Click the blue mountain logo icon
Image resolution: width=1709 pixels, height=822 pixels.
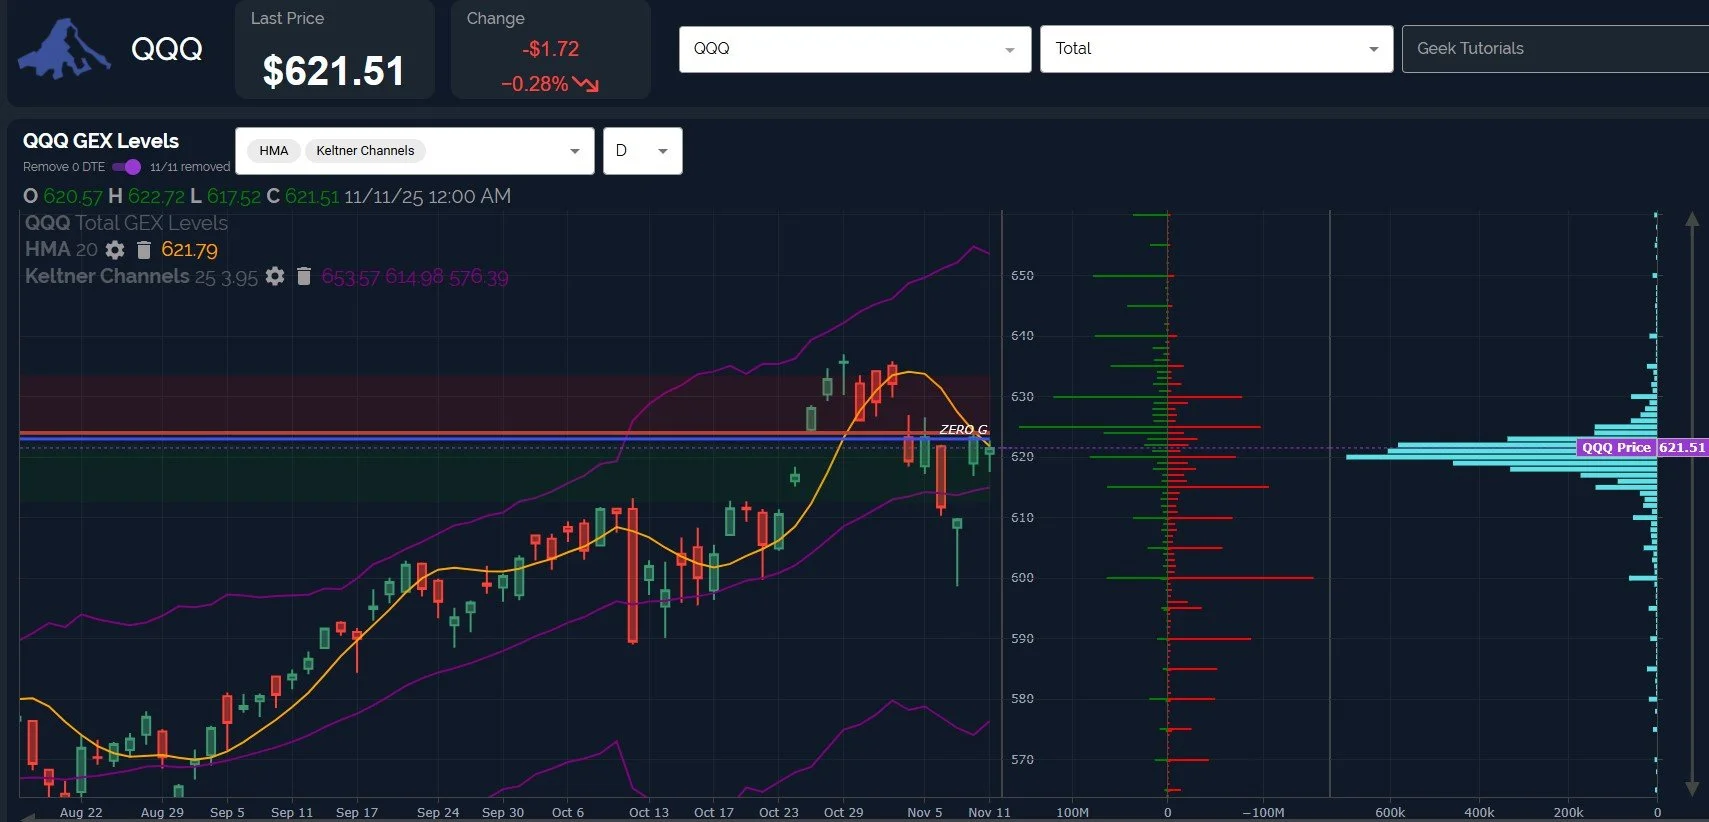64,48
